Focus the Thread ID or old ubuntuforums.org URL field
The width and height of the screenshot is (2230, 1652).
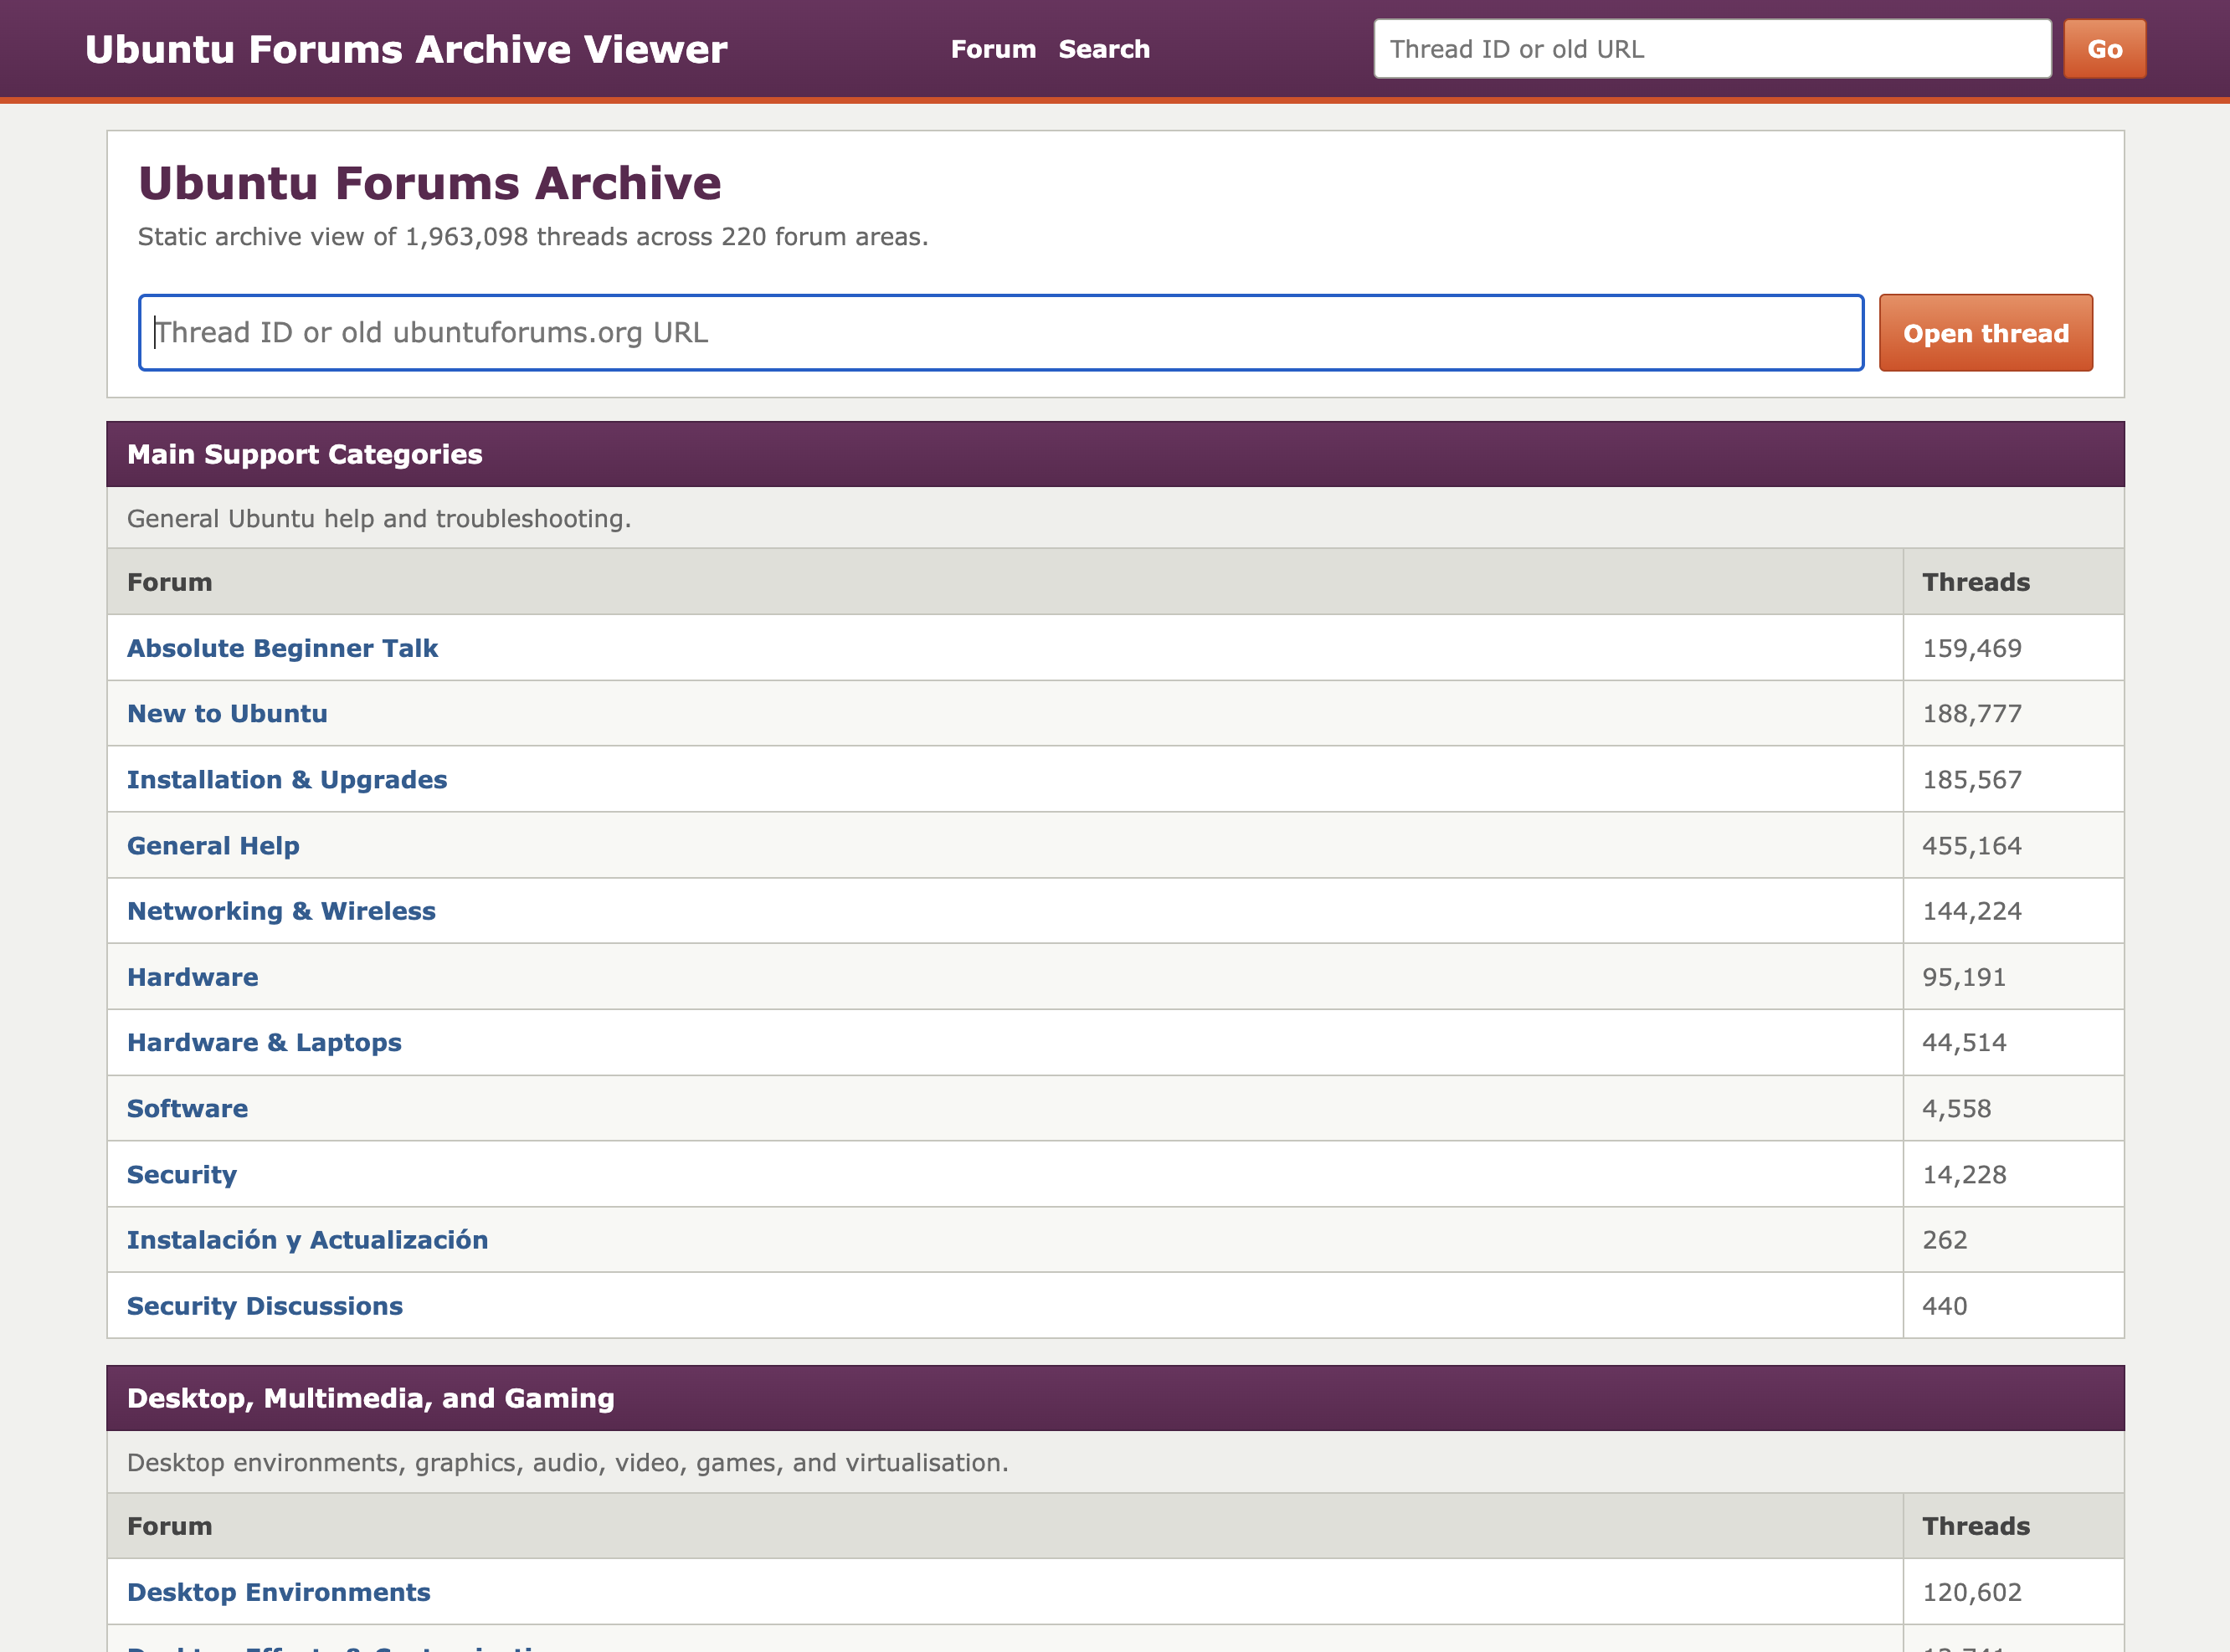(1001, 333)
